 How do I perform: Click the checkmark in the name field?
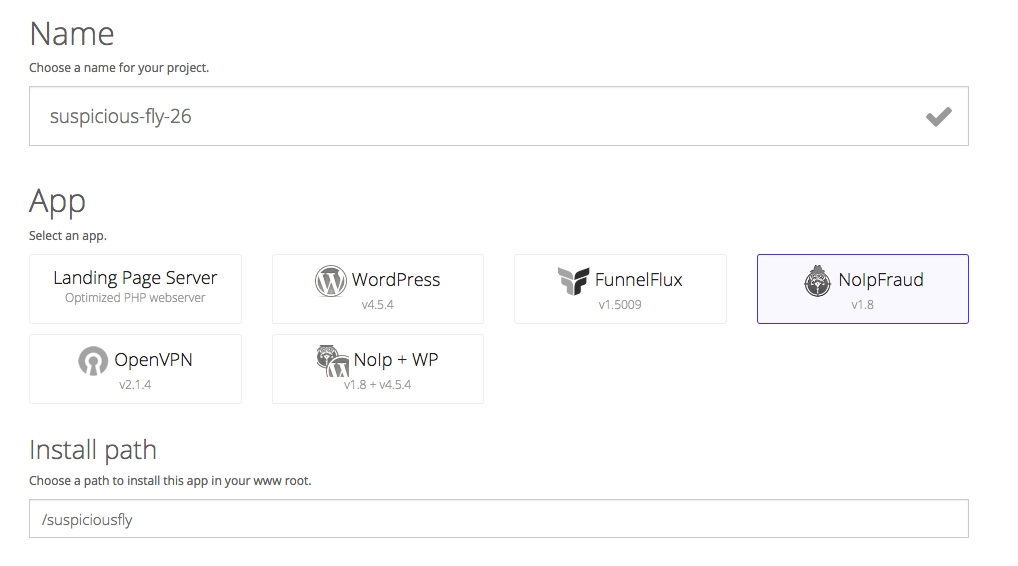coord(938,117)
